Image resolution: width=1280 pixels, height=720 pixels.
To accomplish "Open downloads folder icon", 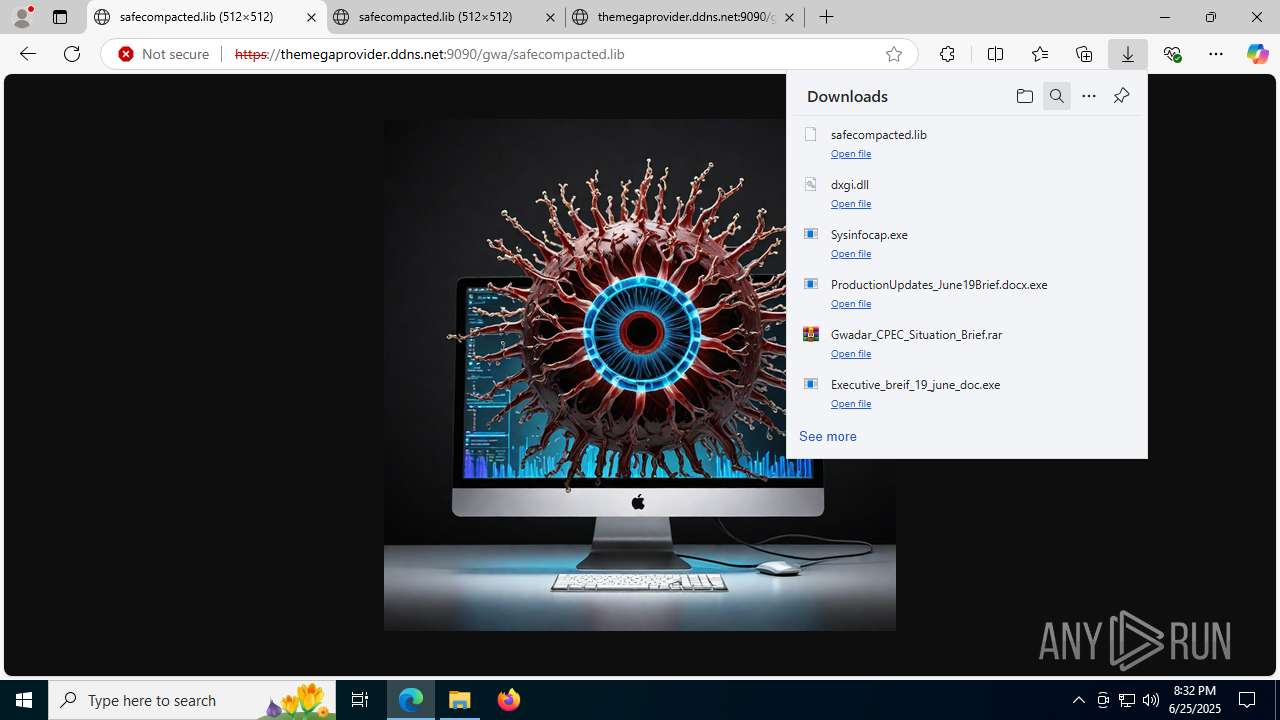I will point(1024,96).
